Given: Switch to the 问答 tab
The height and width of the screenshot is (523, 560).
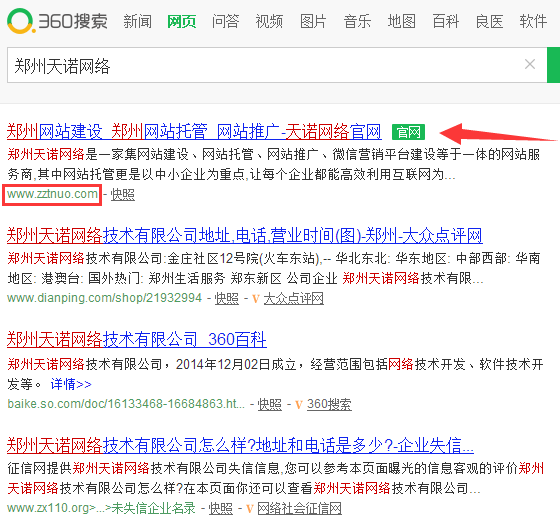Looking at the screenshot, I should (225, 21).
